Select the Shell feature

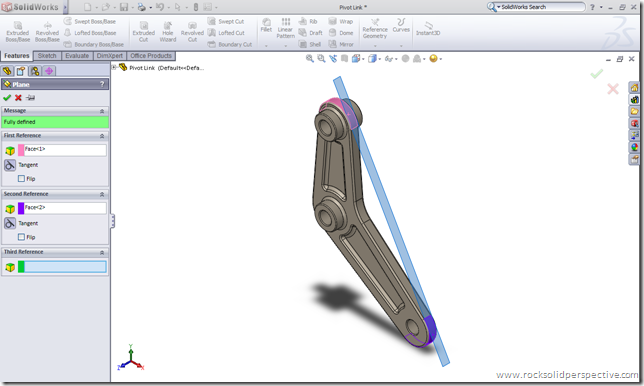310,44
